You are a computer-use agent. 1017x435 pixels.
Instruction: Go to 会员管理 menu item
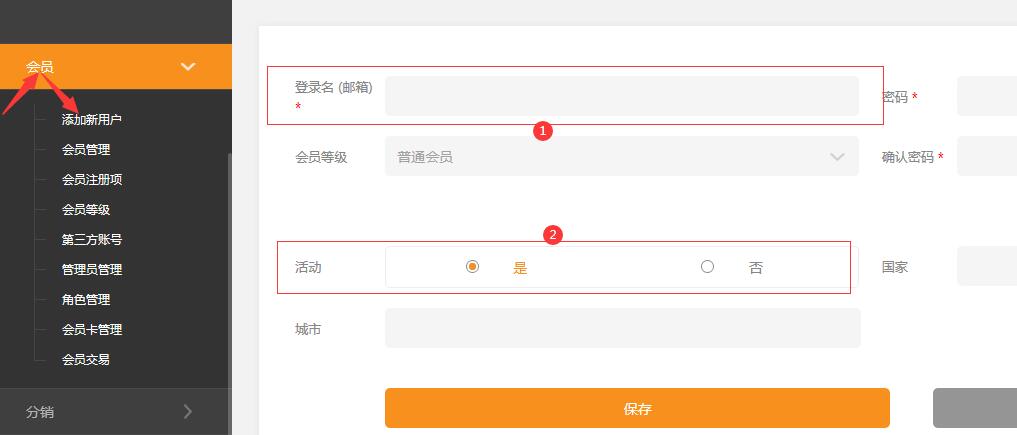coord(86,149)
